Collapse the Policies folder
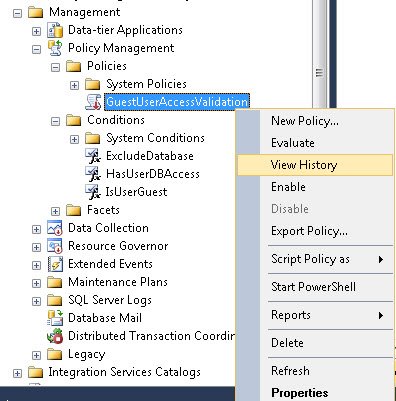This screenshot has height=401, width=396. point(55,68)
